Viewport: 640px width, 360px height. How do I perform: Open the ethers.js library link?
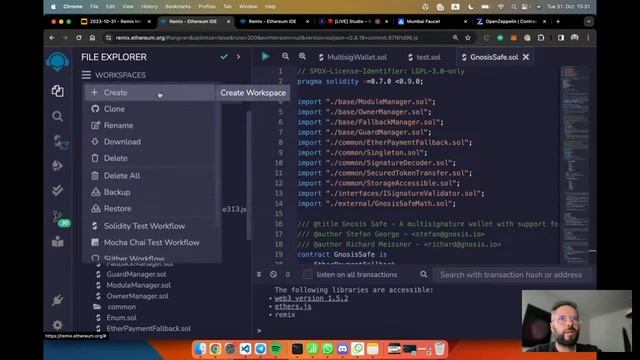point(293,307)
